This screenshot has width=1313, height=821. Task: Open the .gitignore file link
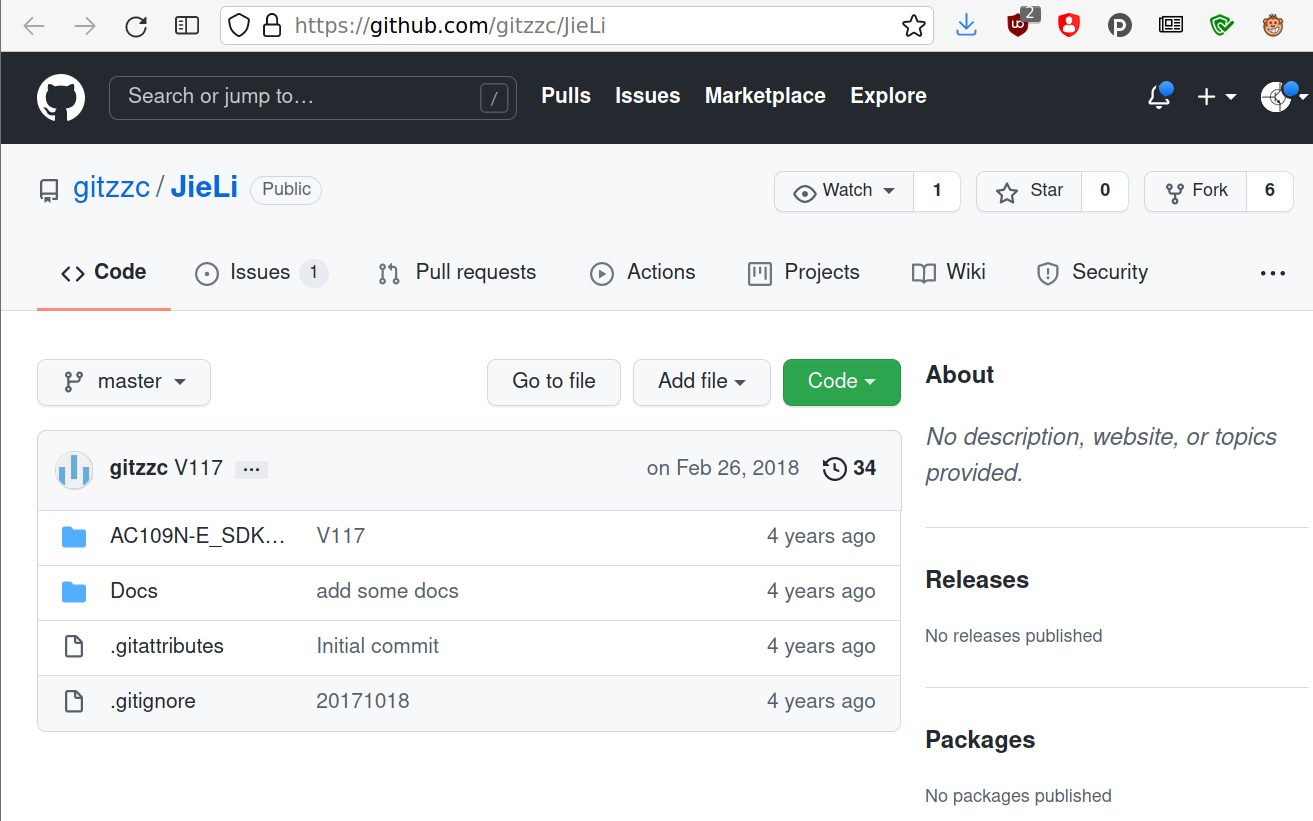[x=153, y=702]
